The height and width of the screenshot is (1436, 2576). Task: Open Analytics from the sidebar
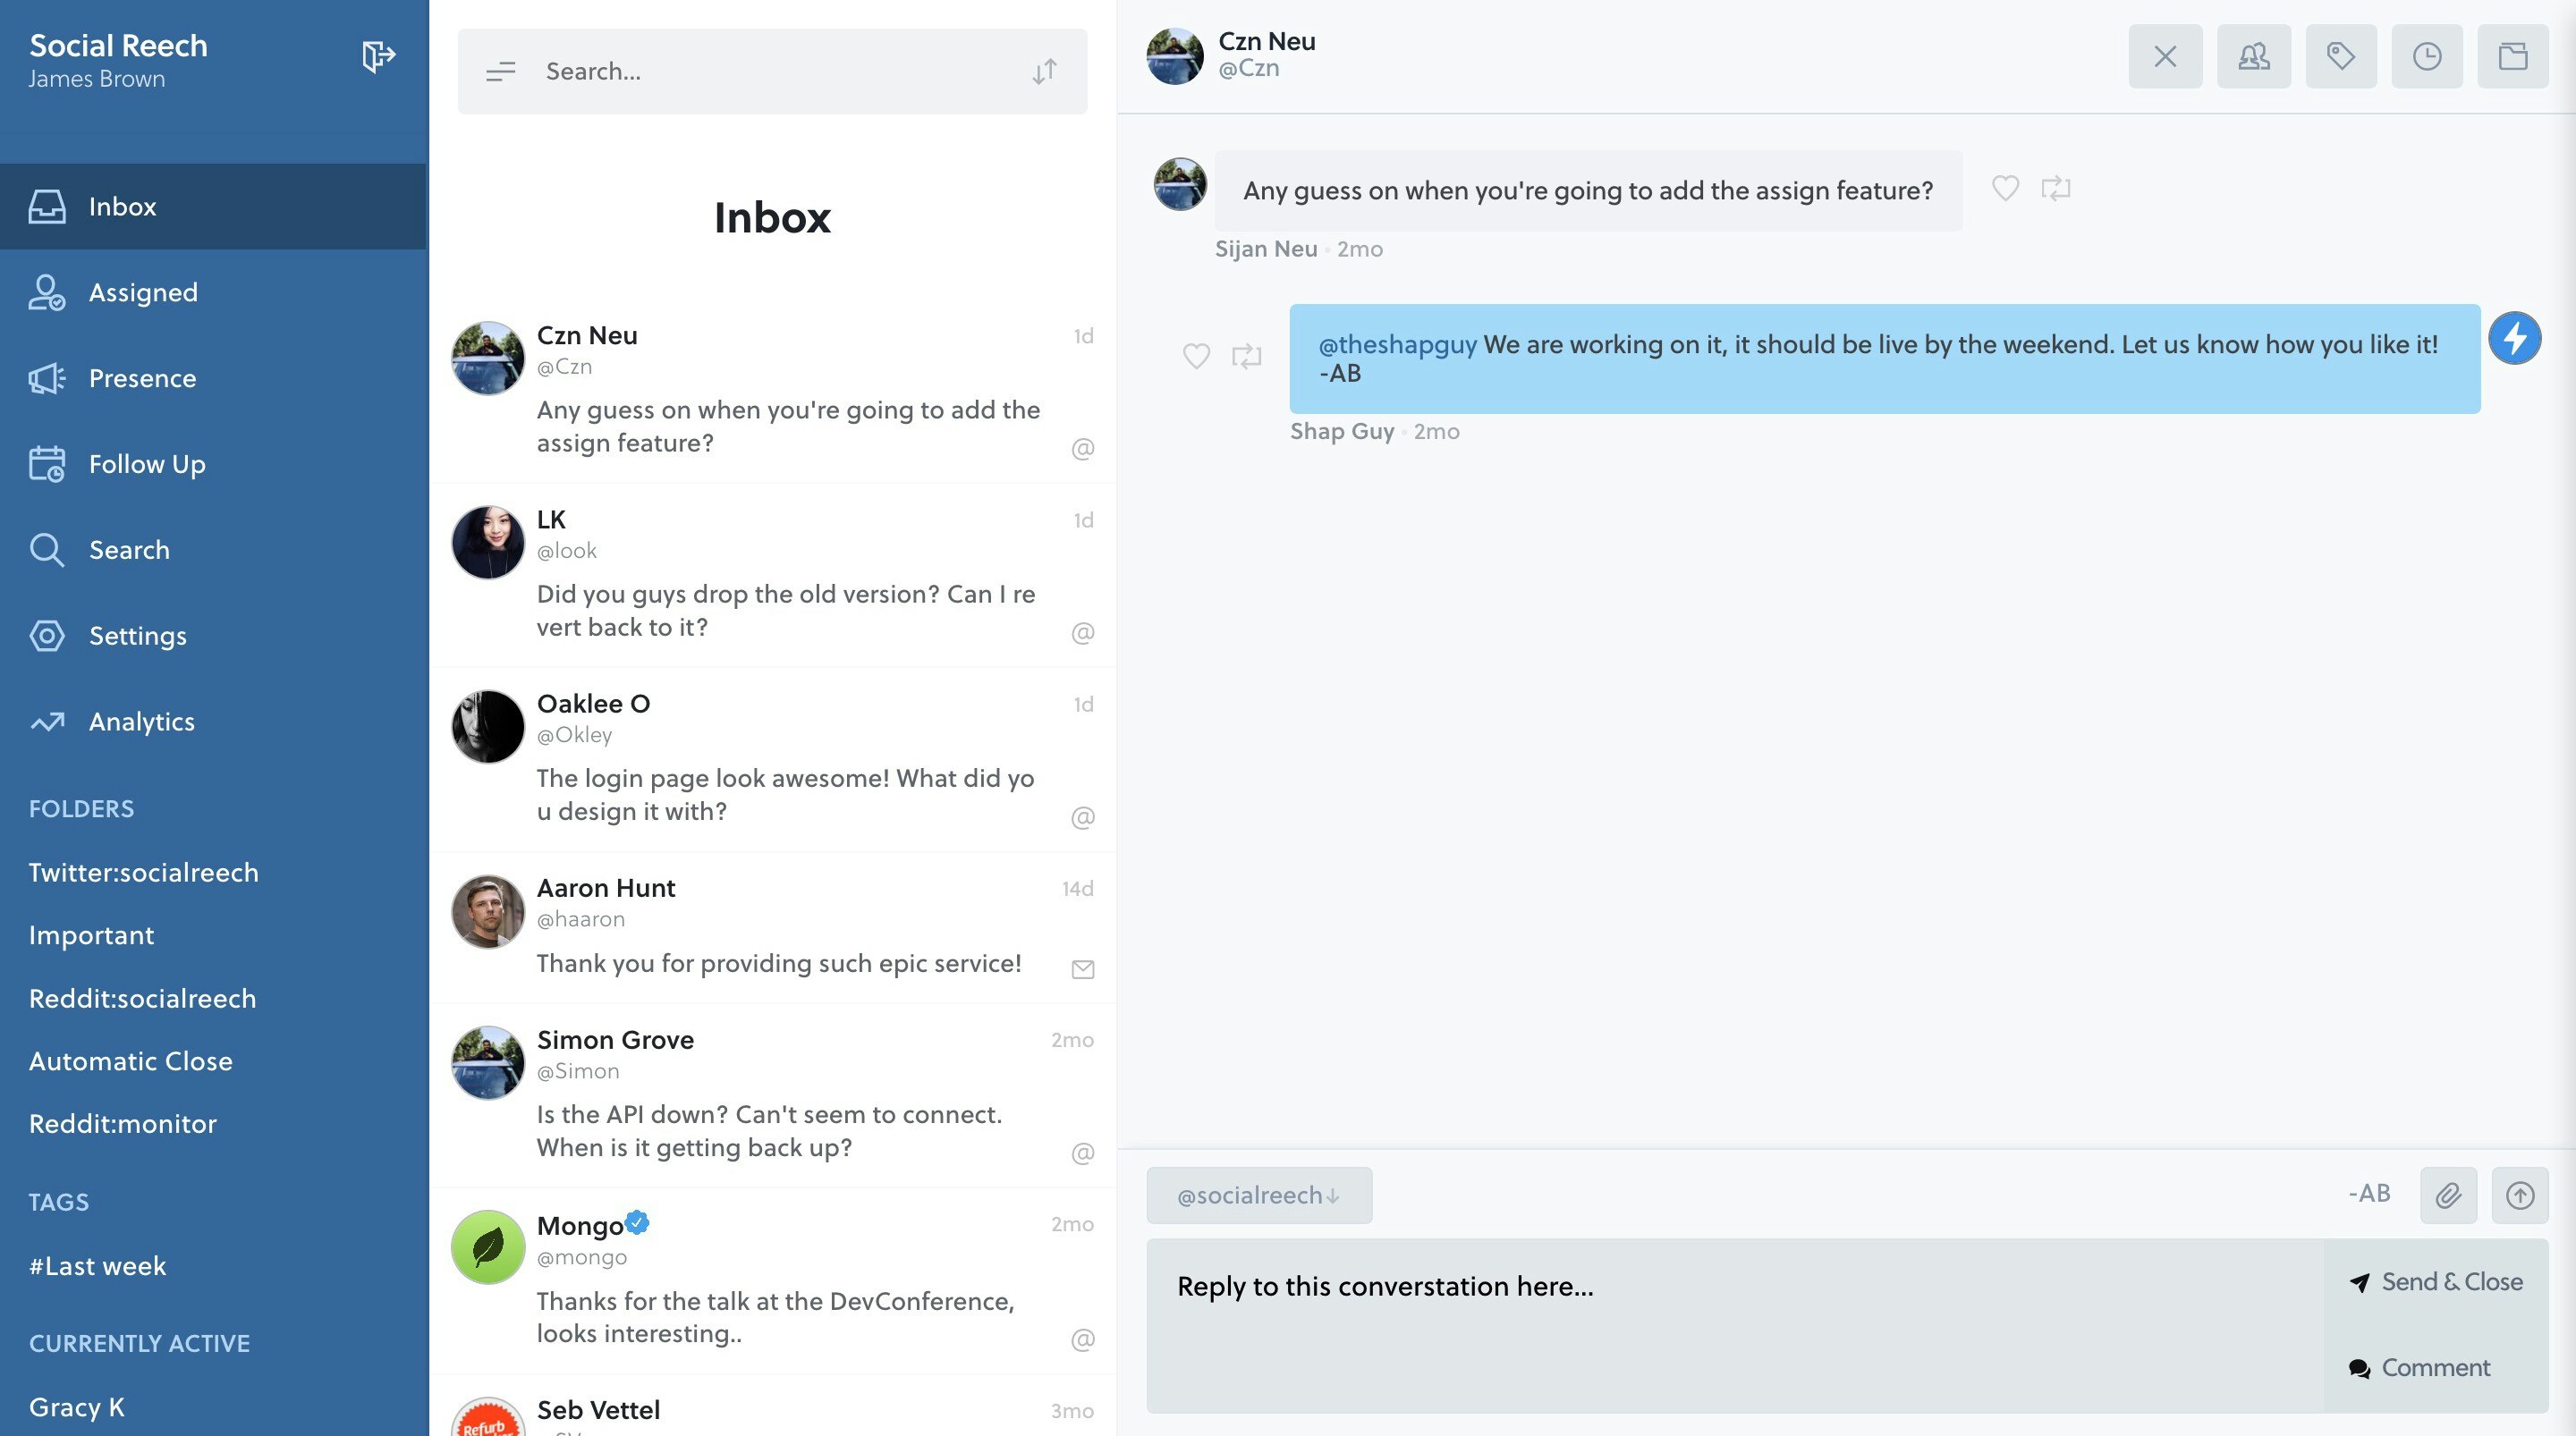coord(141,721)
